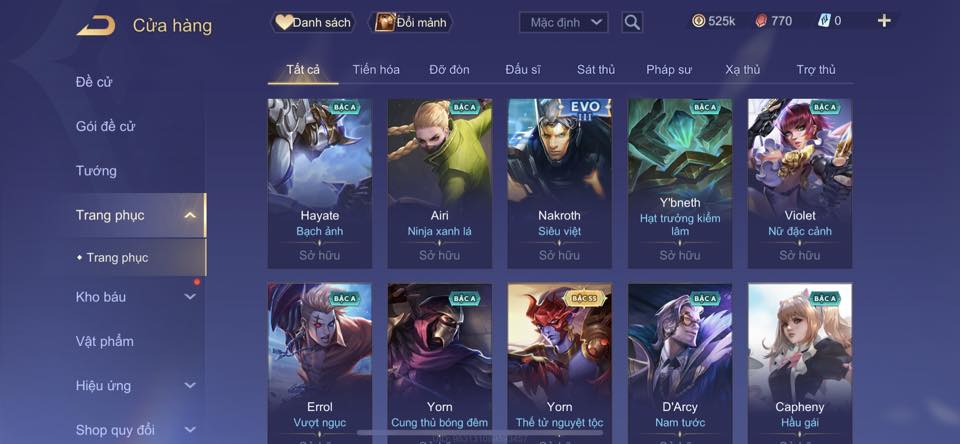The image size is (960, 444).
Task: Open Gói đề cử in sidebar
Action: (105, 126)
